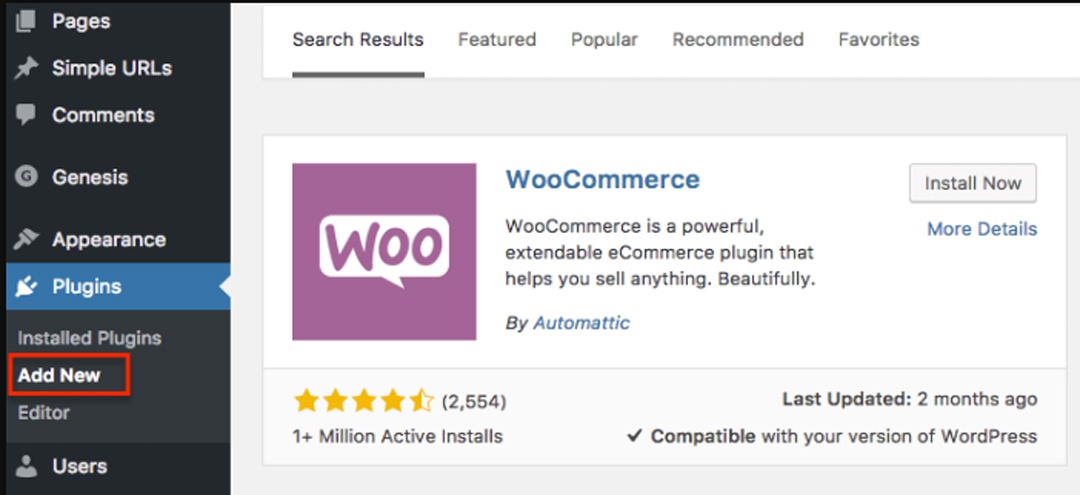Select Add New in Plugins submenu
Screen dimensions: 1080x495
(x=59, y=376)
